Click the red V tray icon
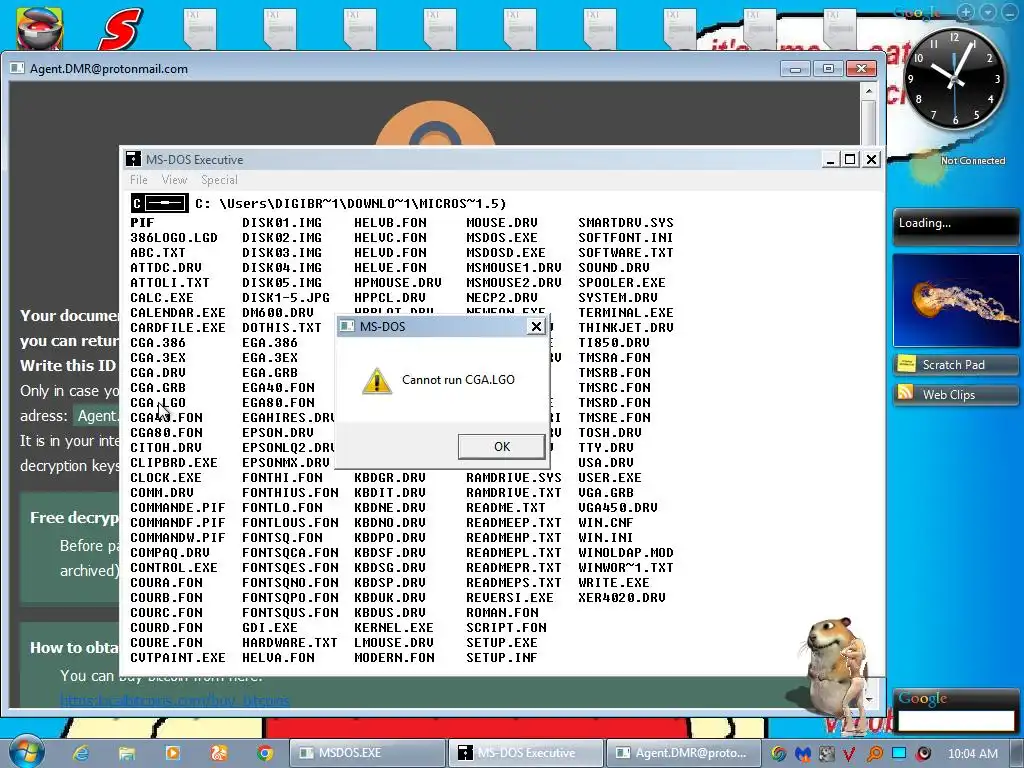Screen dimensions: 1024x768 pyautogui.click(x=848, y=754)
